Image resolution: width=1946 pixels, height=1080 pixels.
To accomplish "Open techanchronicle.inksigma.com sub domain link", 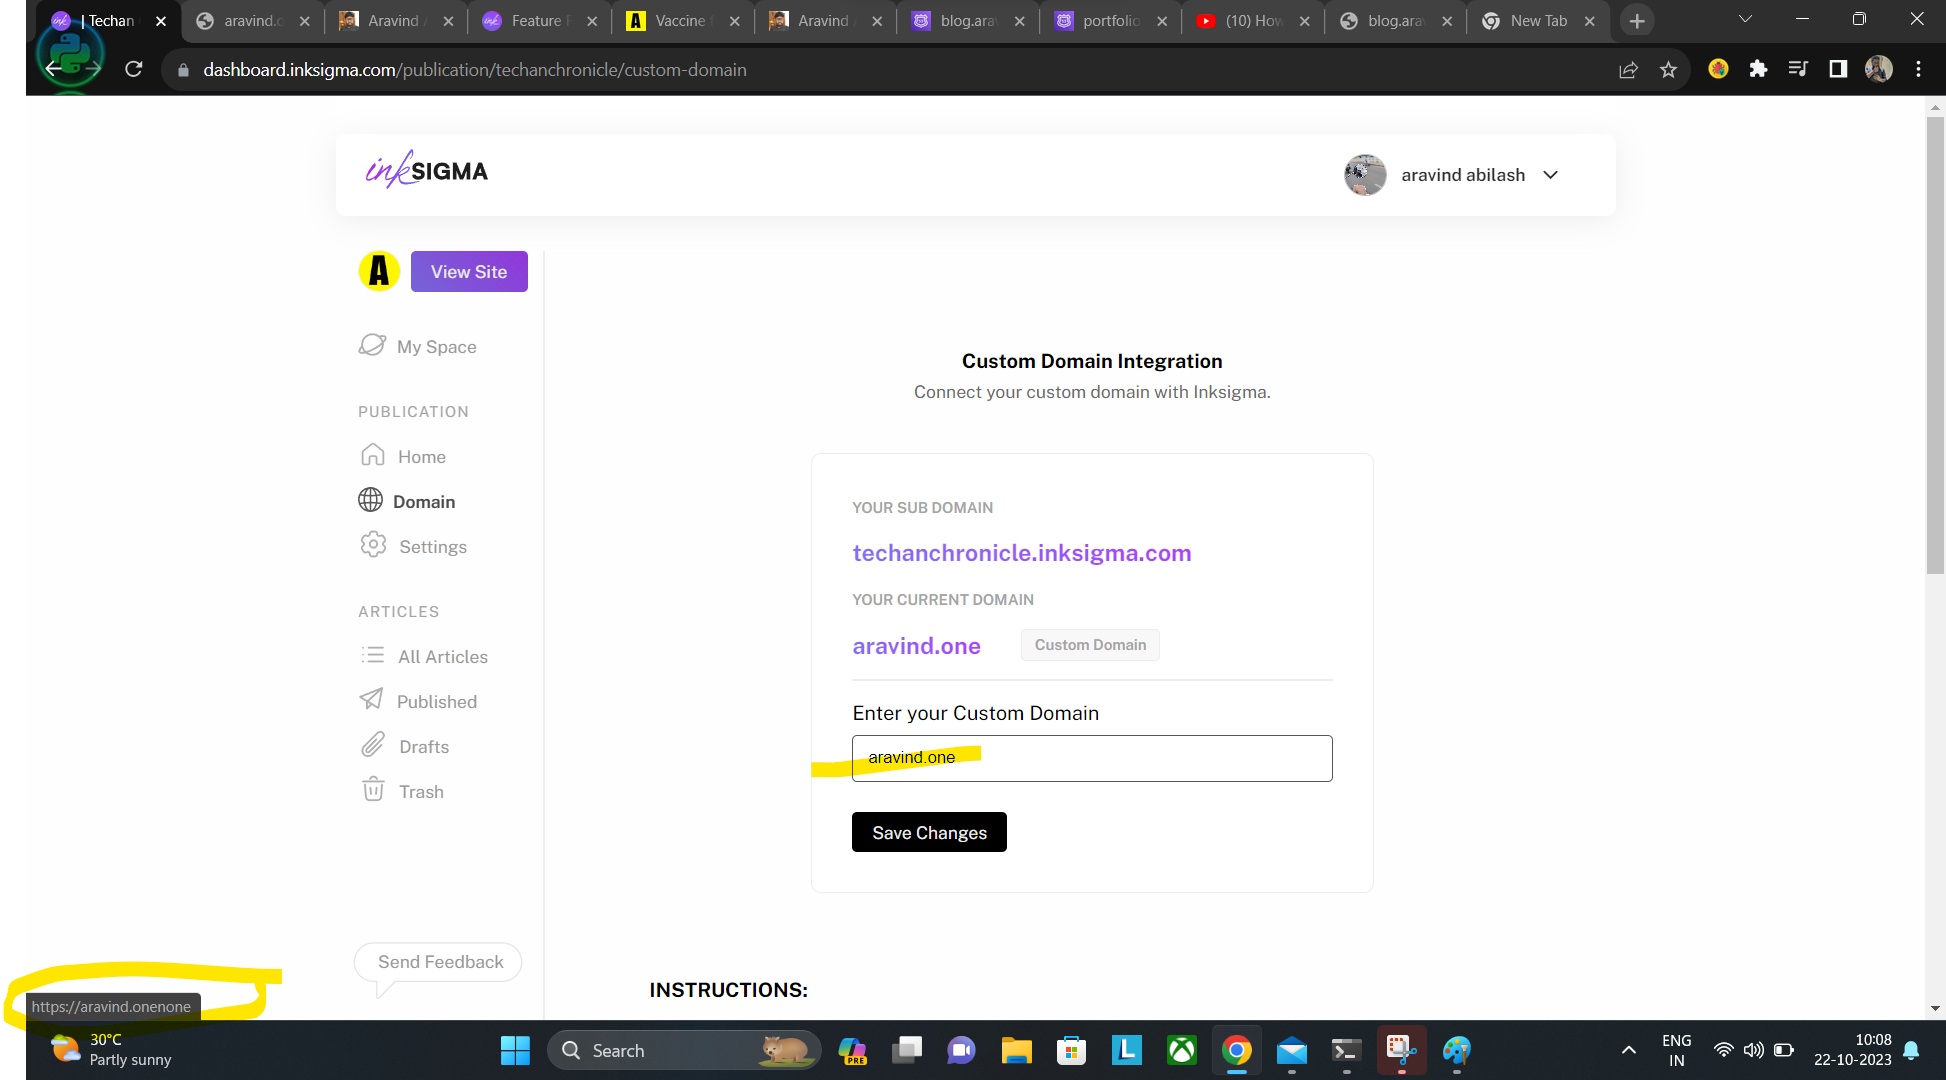I will pyautogui.click(x=1021, y=553).
